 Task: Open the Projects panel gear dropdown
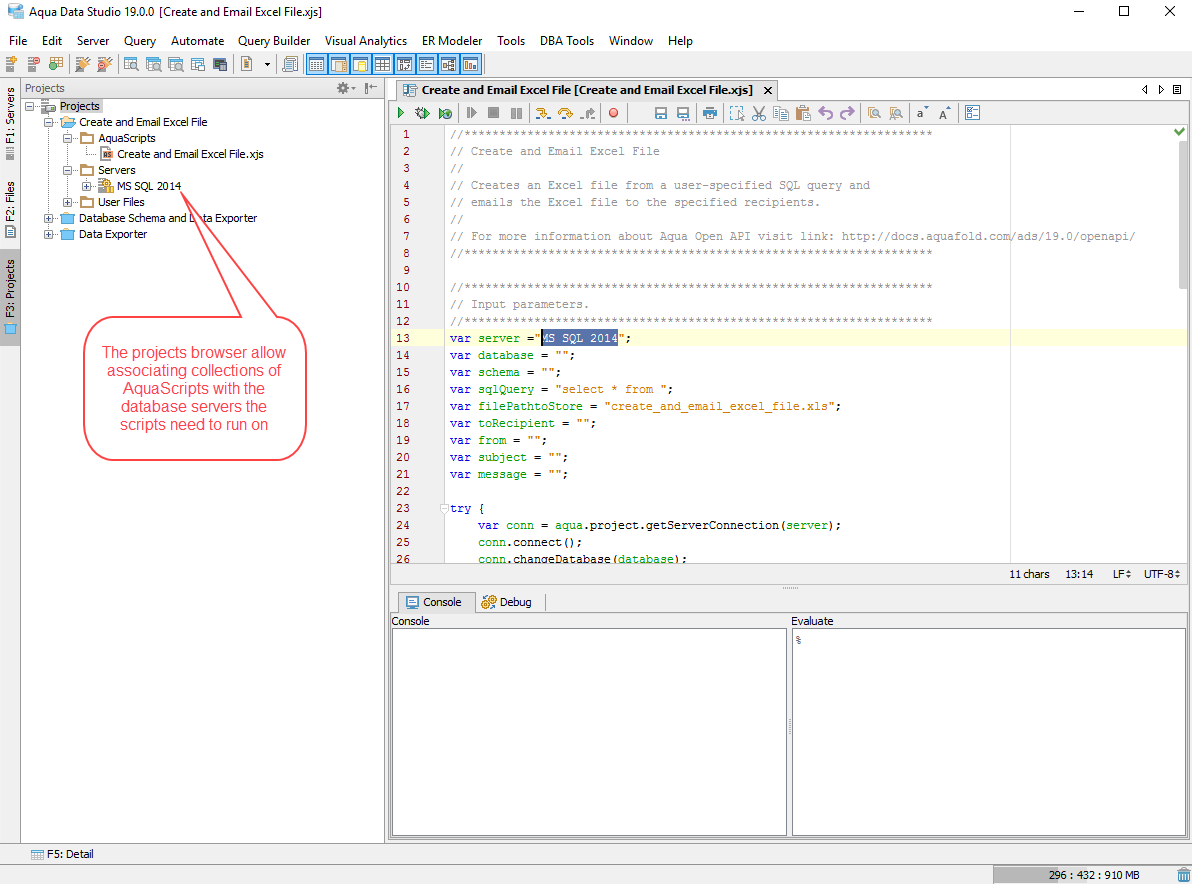pyautogui.click(x=346, y=88)
